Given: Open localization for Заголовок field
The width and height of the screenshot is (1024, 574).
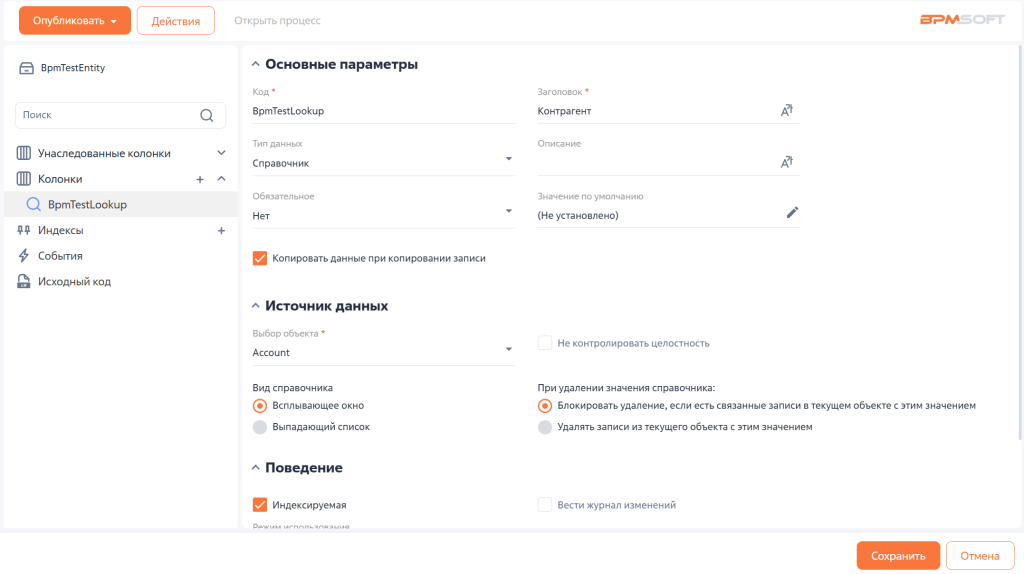Looking at the screenshot, I should [787, 110].
